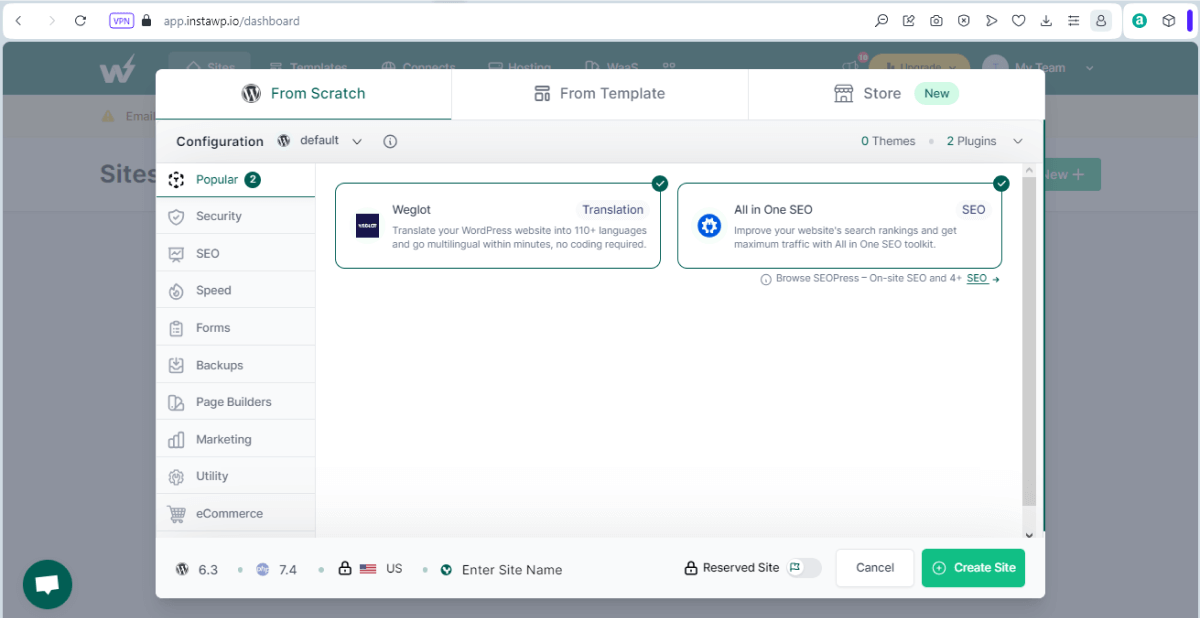Switch to the From Template tab
This screenshot has width=1200, height=618.
[600, 94]
